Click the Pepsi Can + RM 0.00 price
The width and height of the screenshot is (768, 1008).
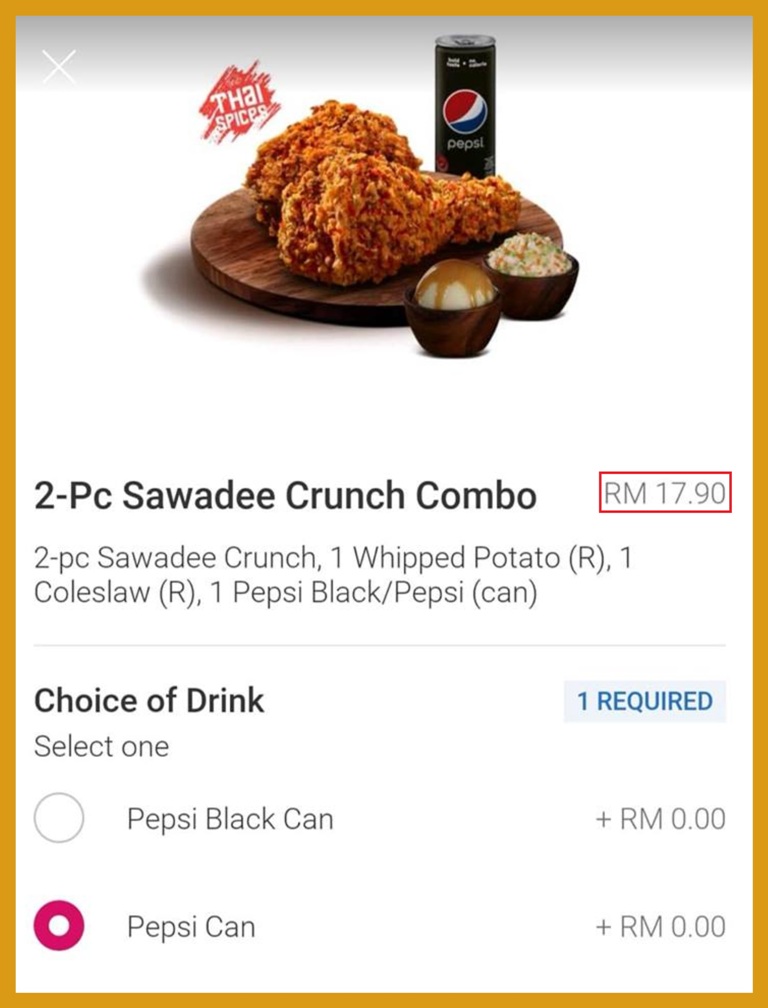click(661, 927)
